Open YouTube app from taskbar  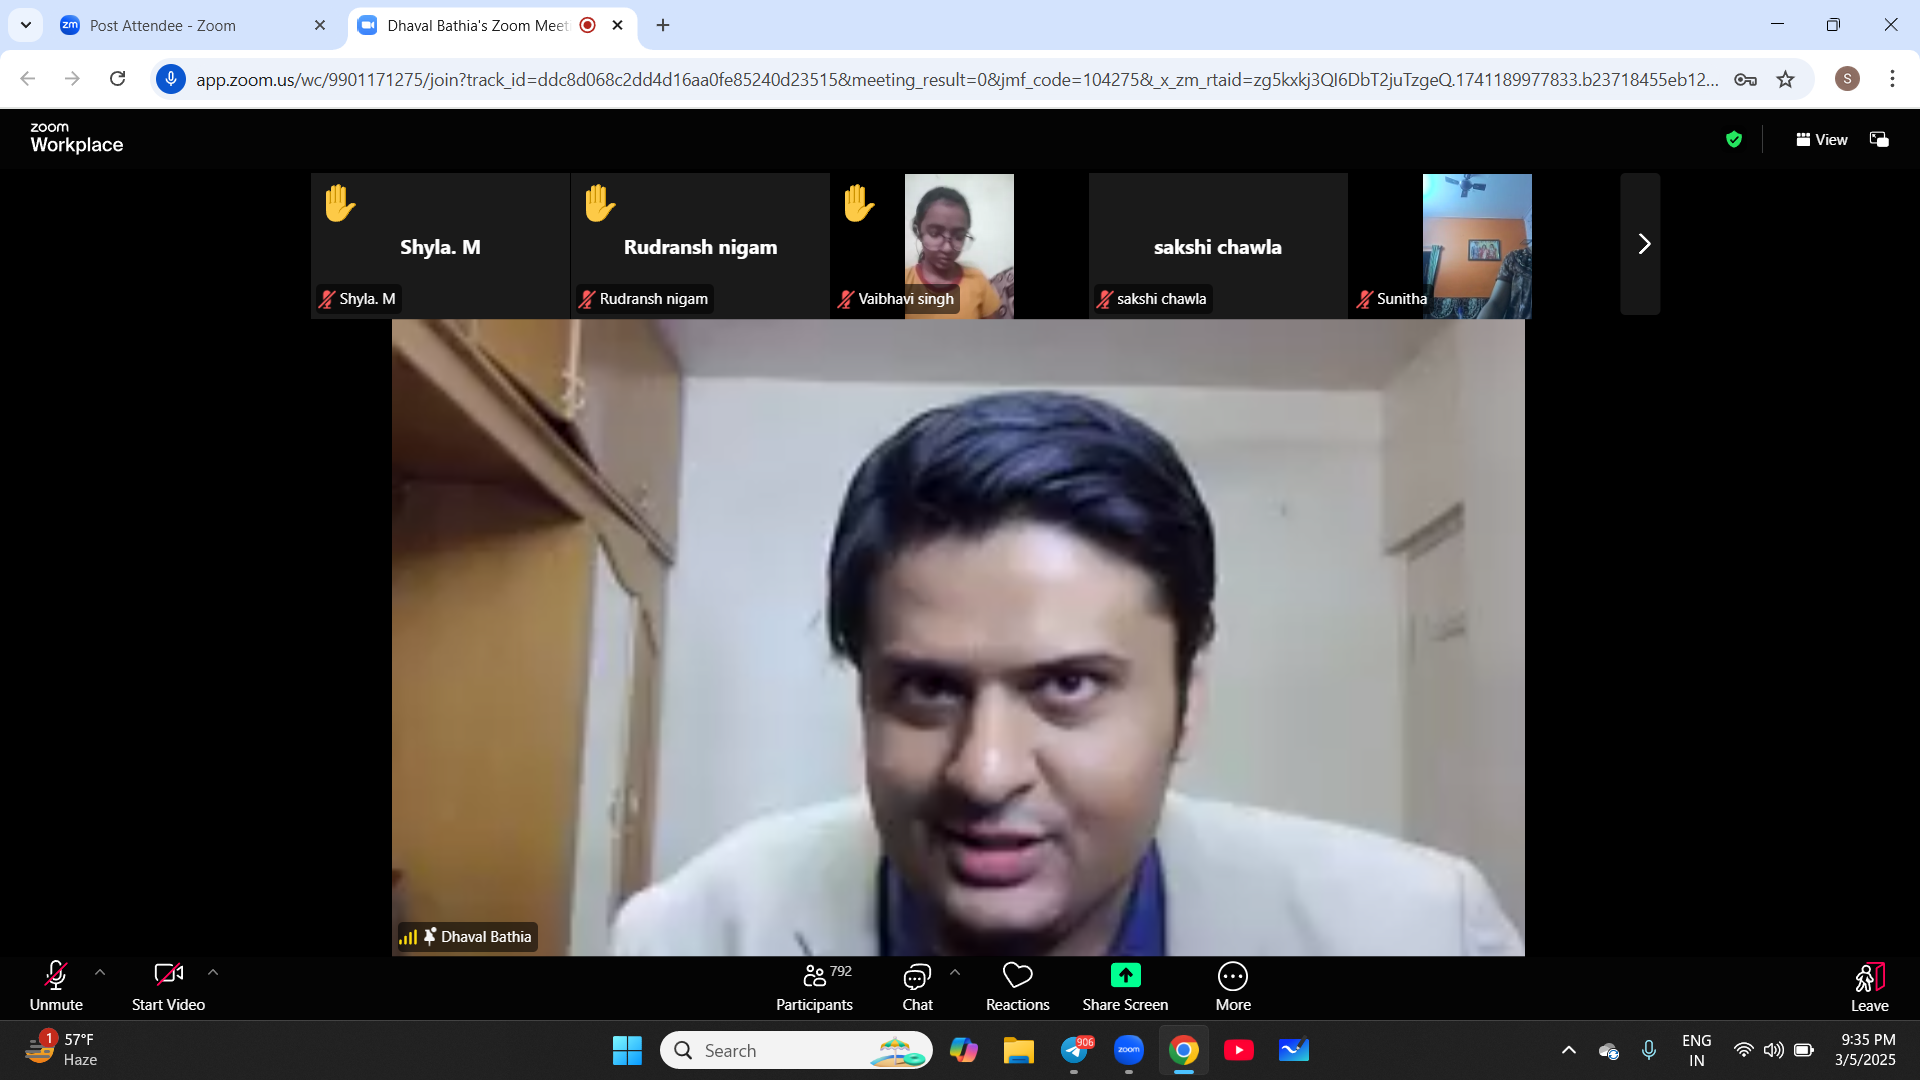pos(1239,1050)
